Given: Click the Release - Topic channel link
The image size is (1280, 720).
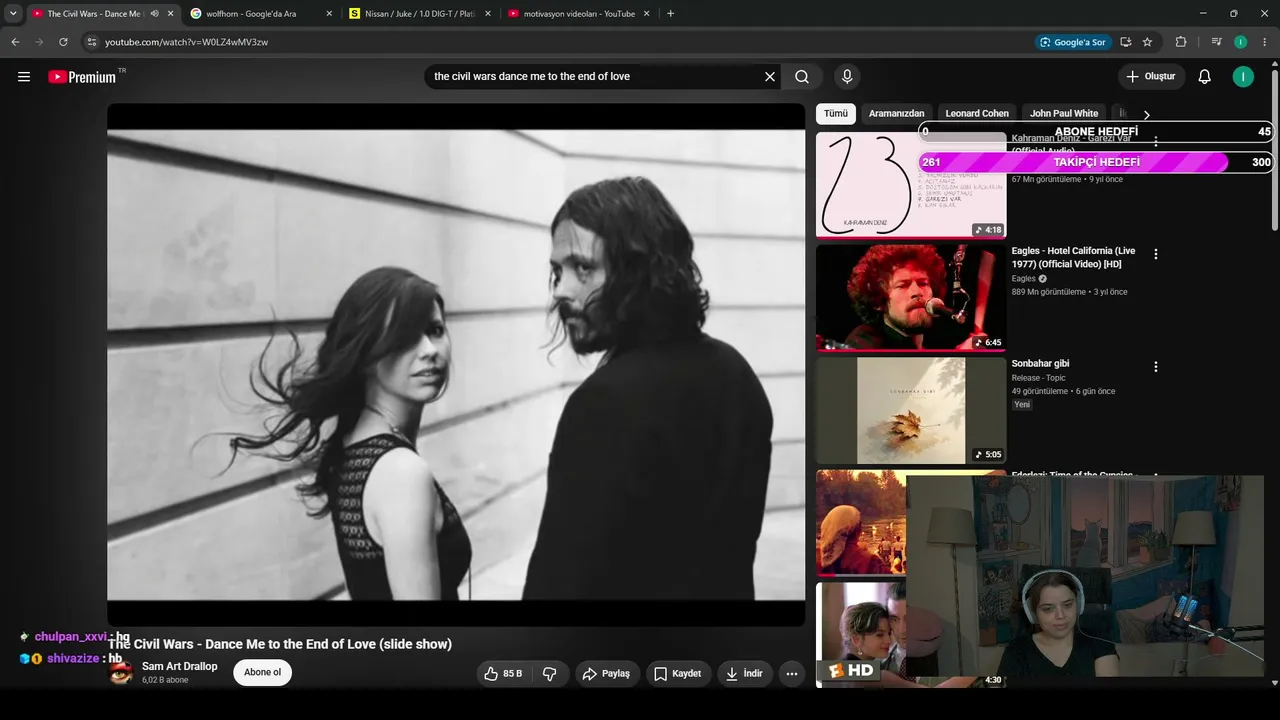Looking at the screenshot, I should pyautogui.click(x=1038, y=378).
